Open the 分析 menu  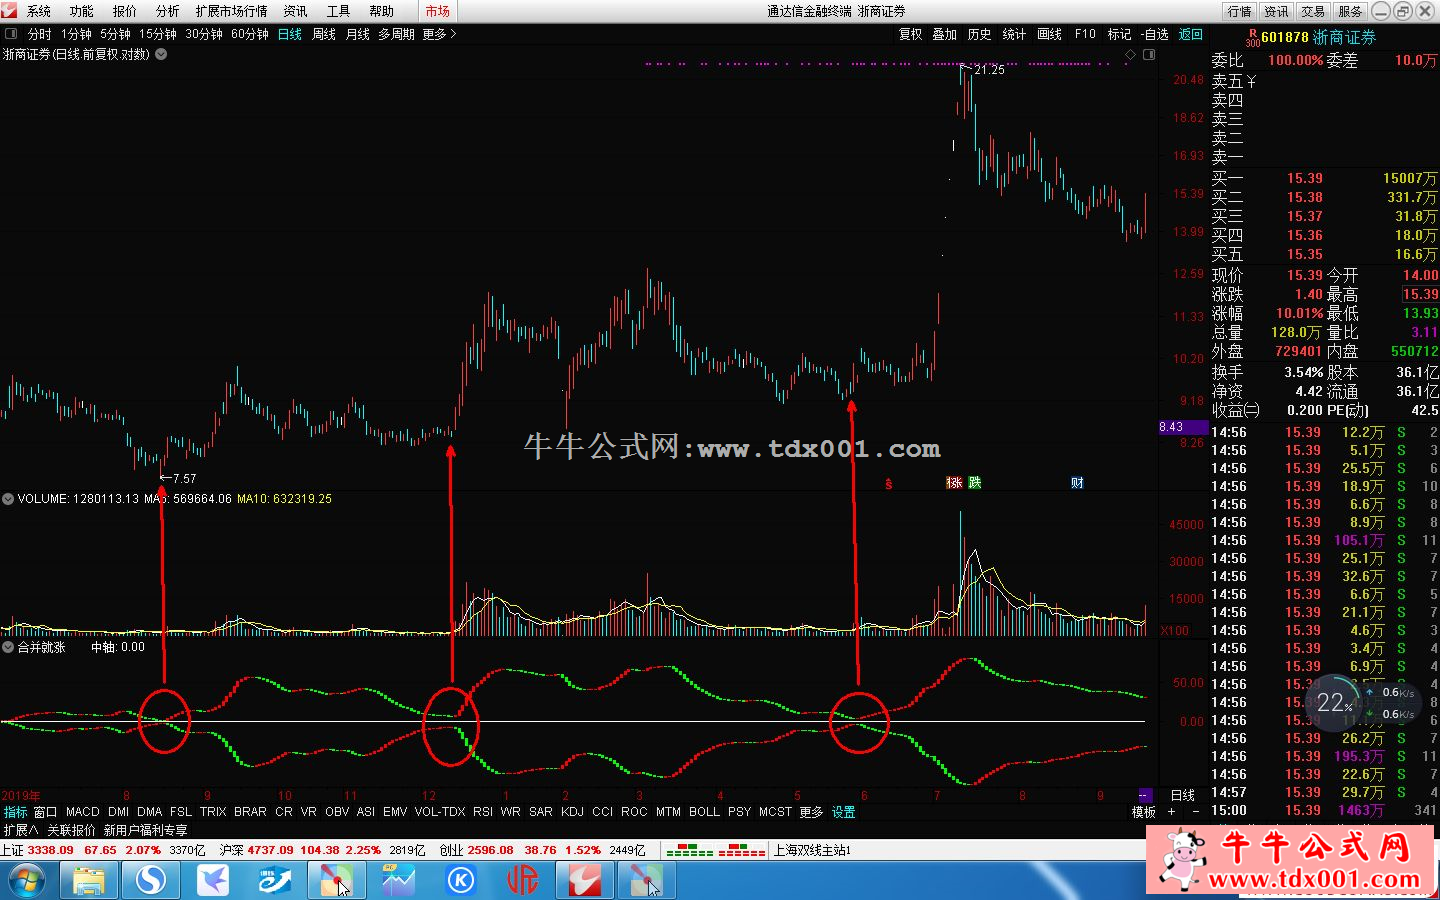168,11
